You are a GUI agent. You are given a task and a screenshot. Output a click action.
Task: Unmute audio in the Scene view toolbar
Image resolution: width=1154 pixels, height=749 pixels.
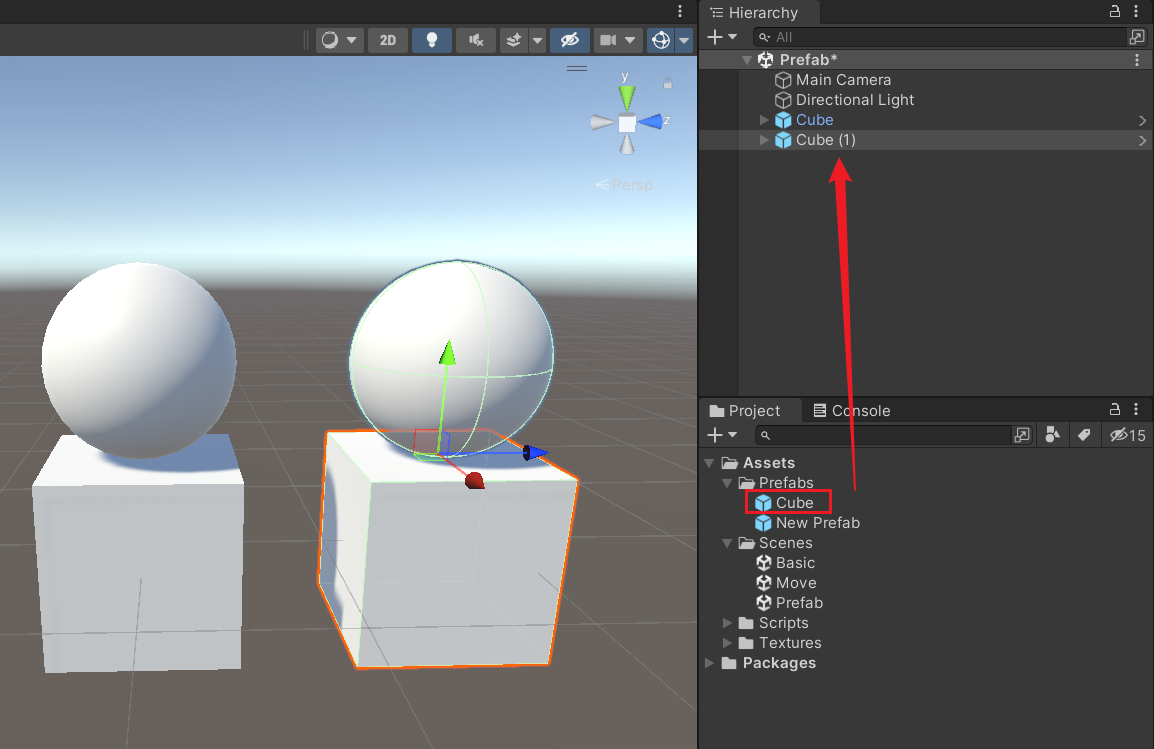click(x=475, y=40)
